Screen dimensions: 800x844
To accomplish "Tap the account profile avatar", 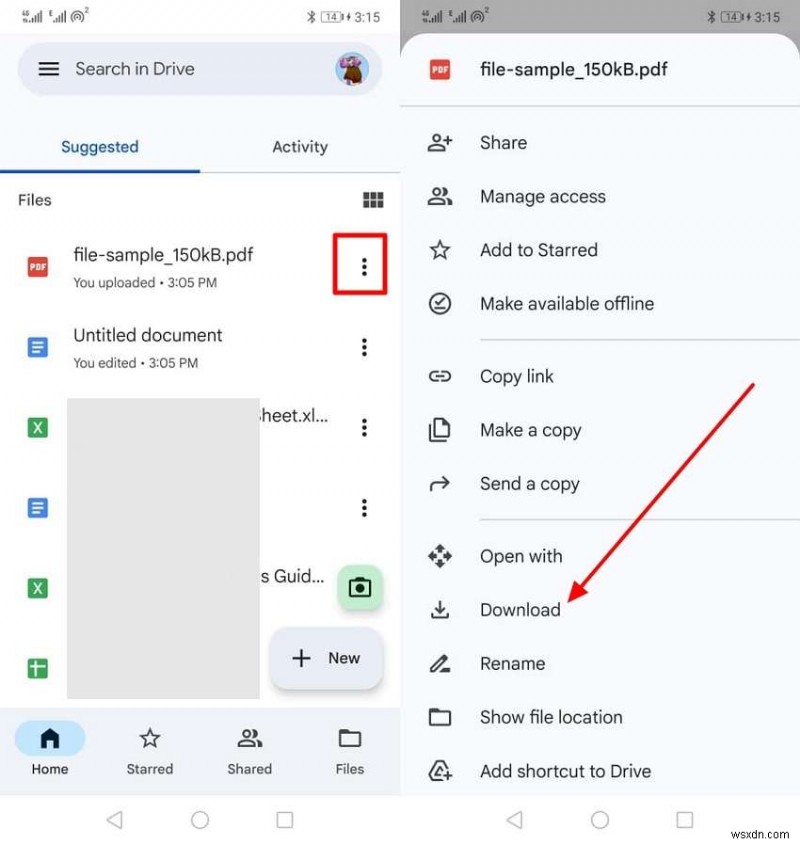I will (352, 69).
